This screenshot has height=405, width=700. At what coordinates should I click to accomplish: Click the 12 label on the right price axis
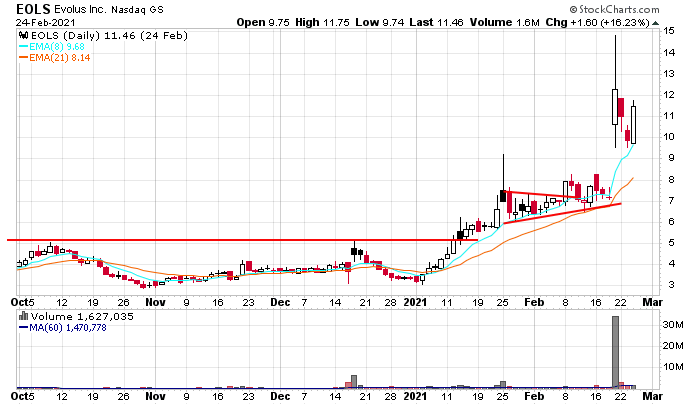668,95
